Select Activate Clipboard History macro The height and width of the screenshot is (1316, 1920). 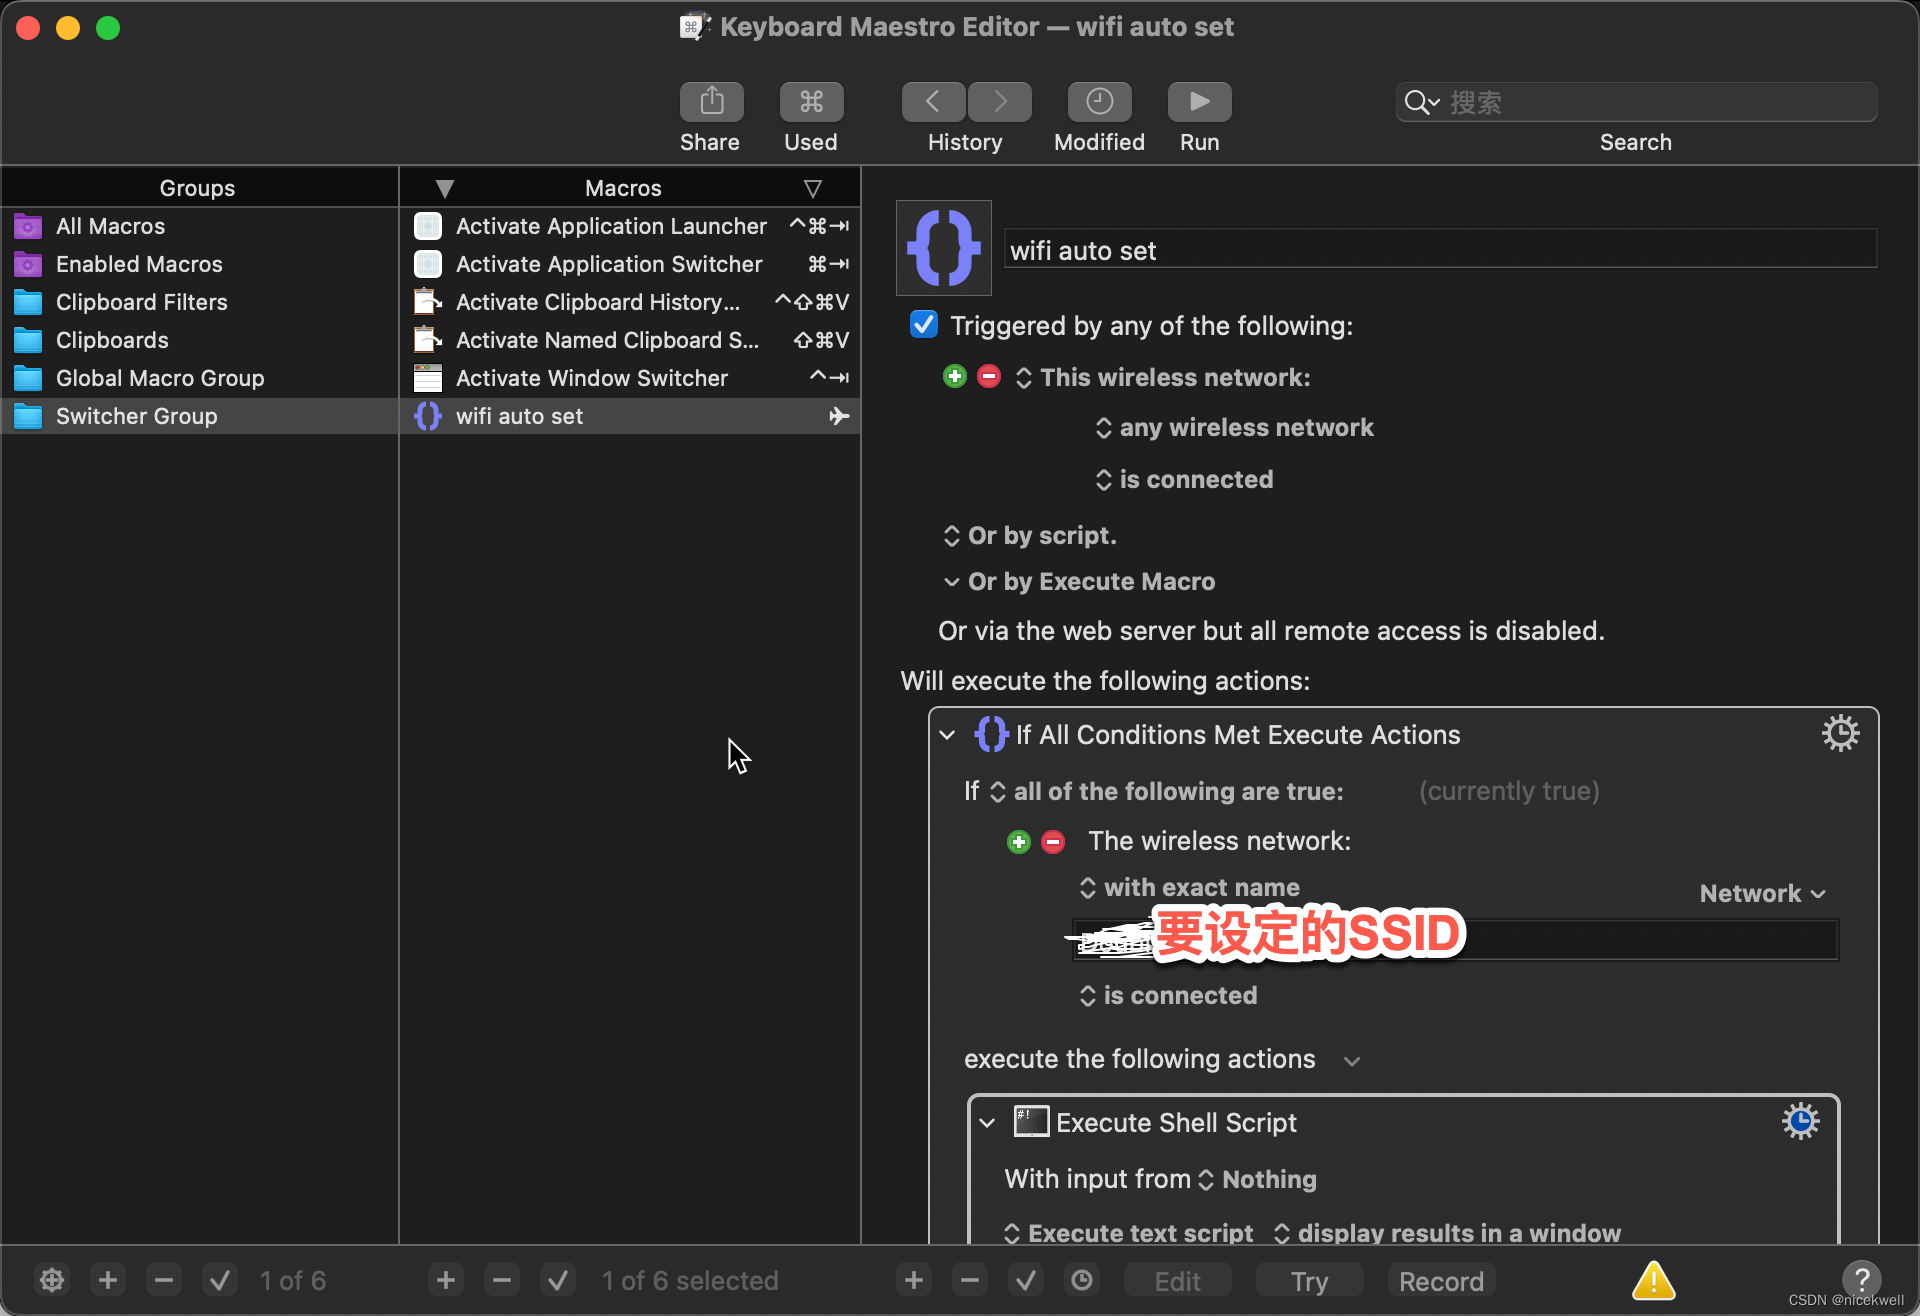[x=630, y=302]
